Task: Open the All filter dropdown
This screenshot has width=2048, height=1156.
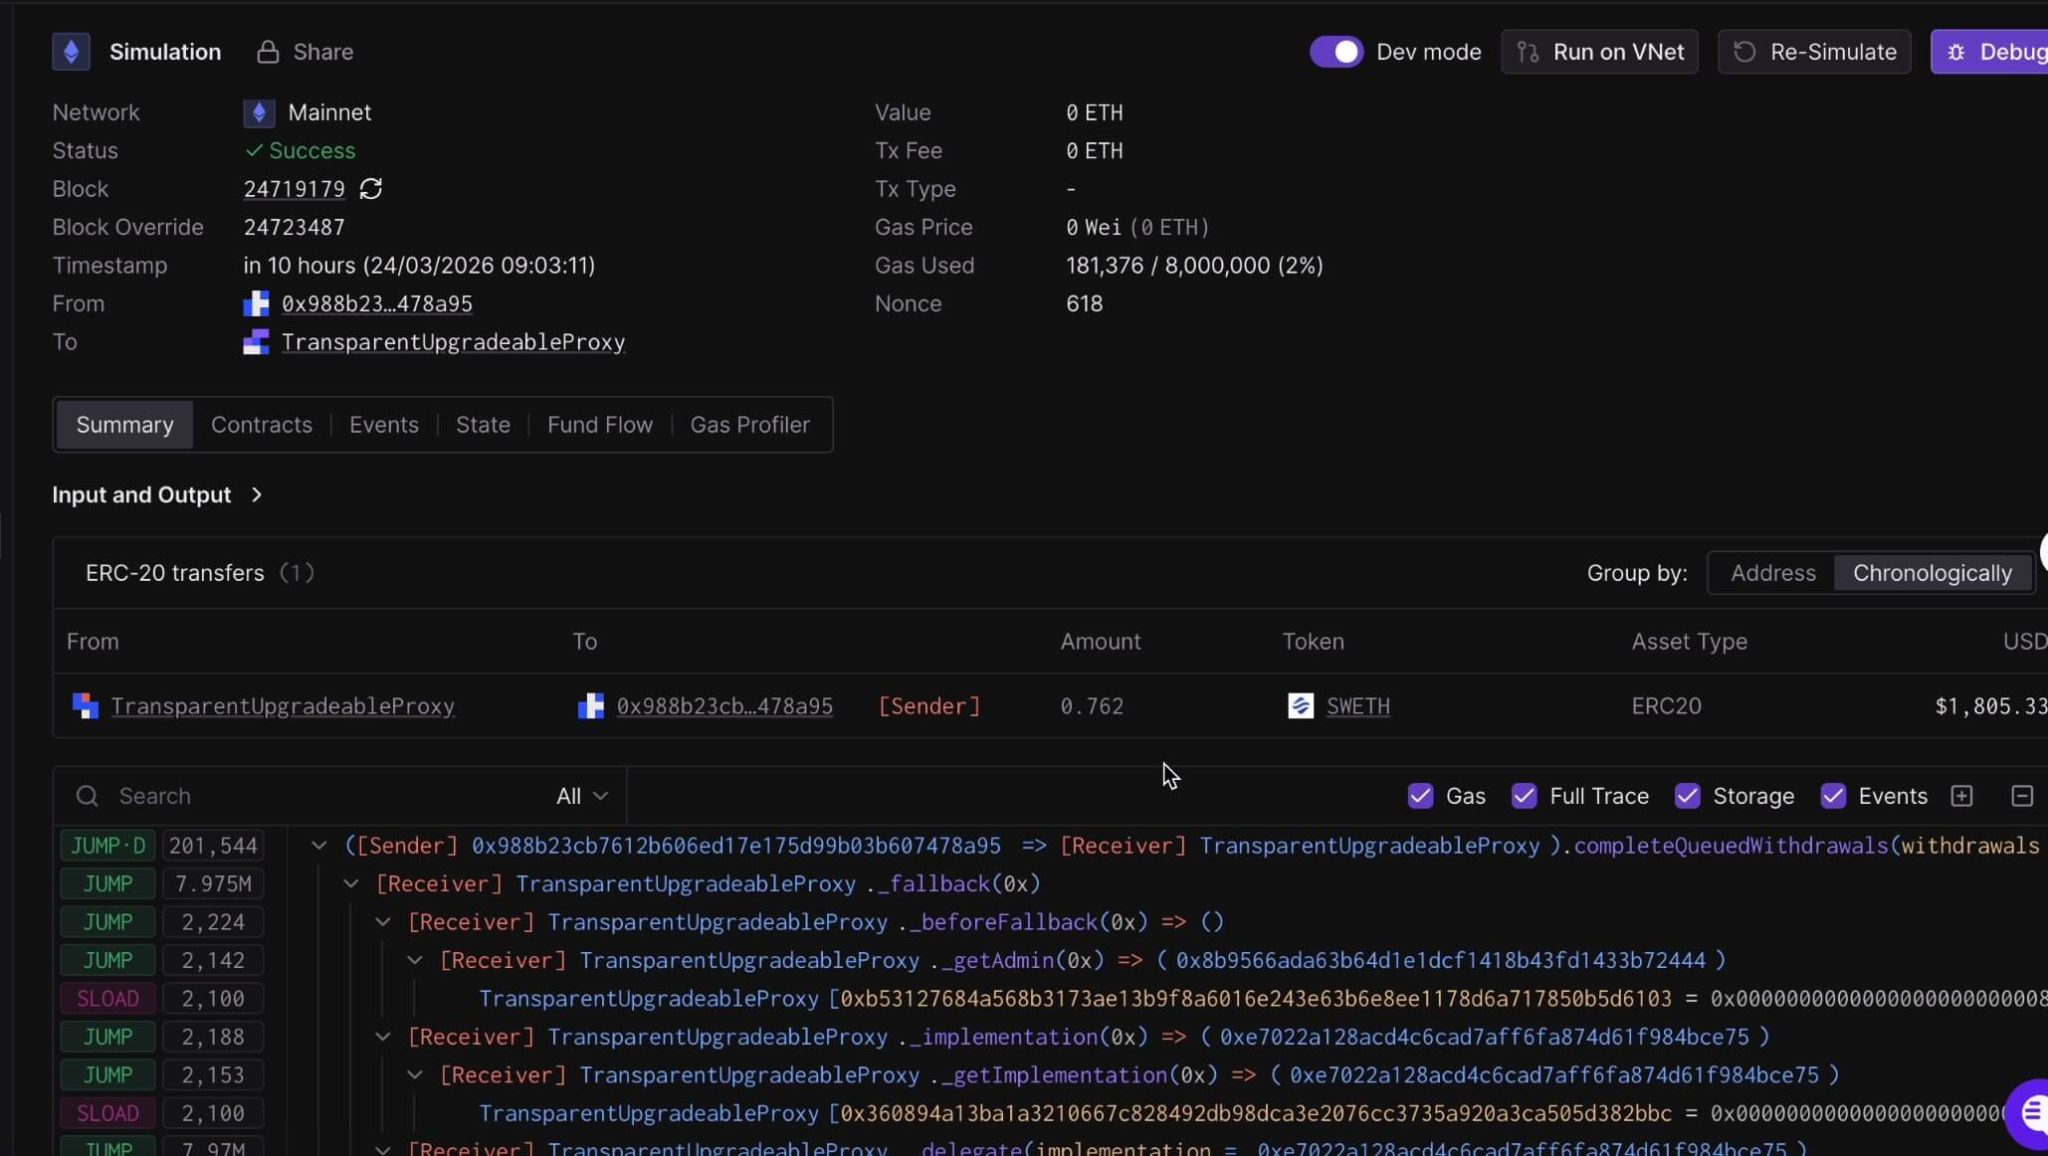Action: tap(582, 796)
